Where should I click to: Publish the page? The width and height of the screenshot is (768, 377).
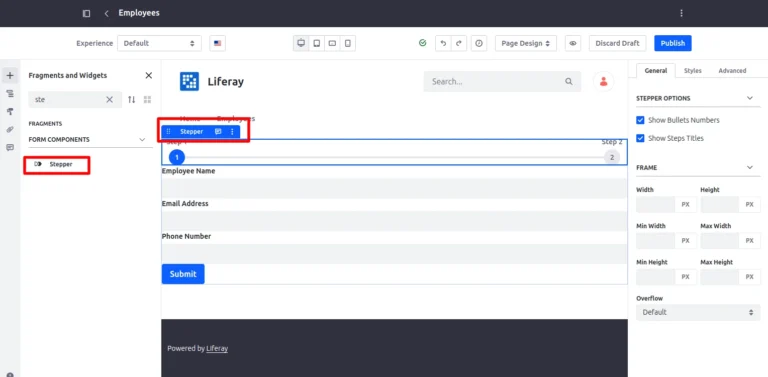coord(672,43)
